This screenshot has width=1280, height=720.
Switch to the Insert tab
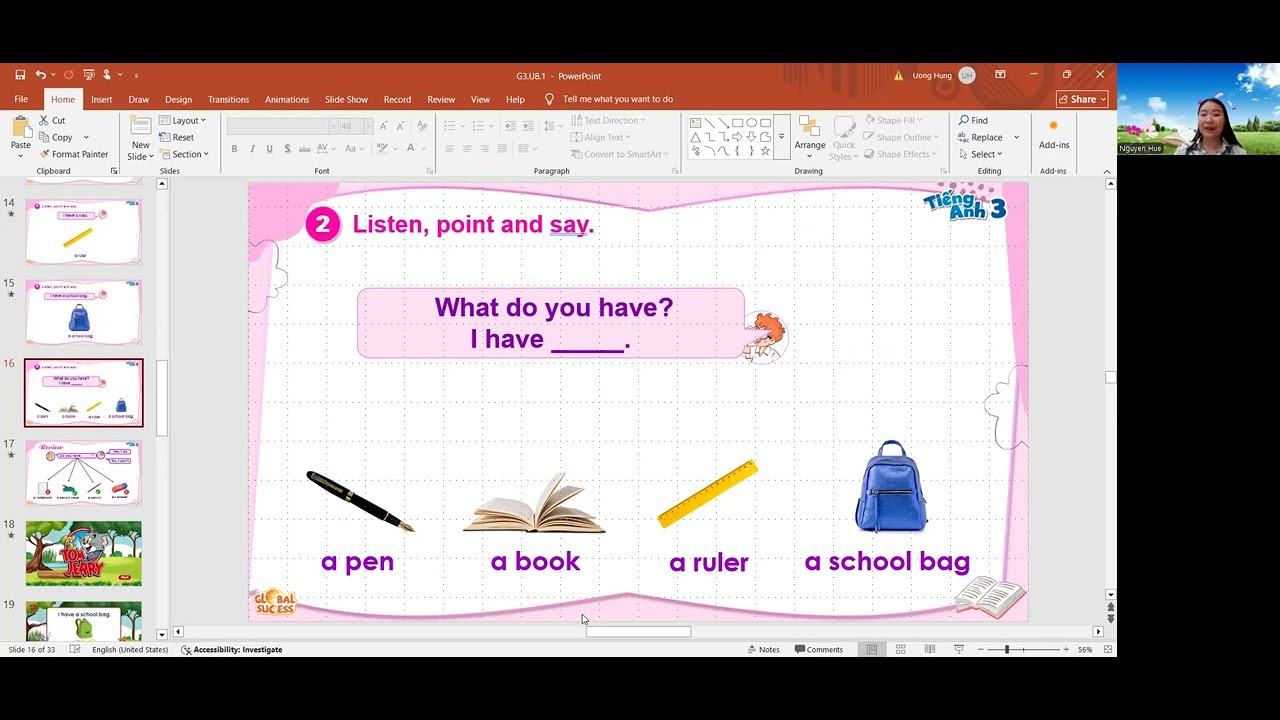pyautogui.click(x=101, y=99)
